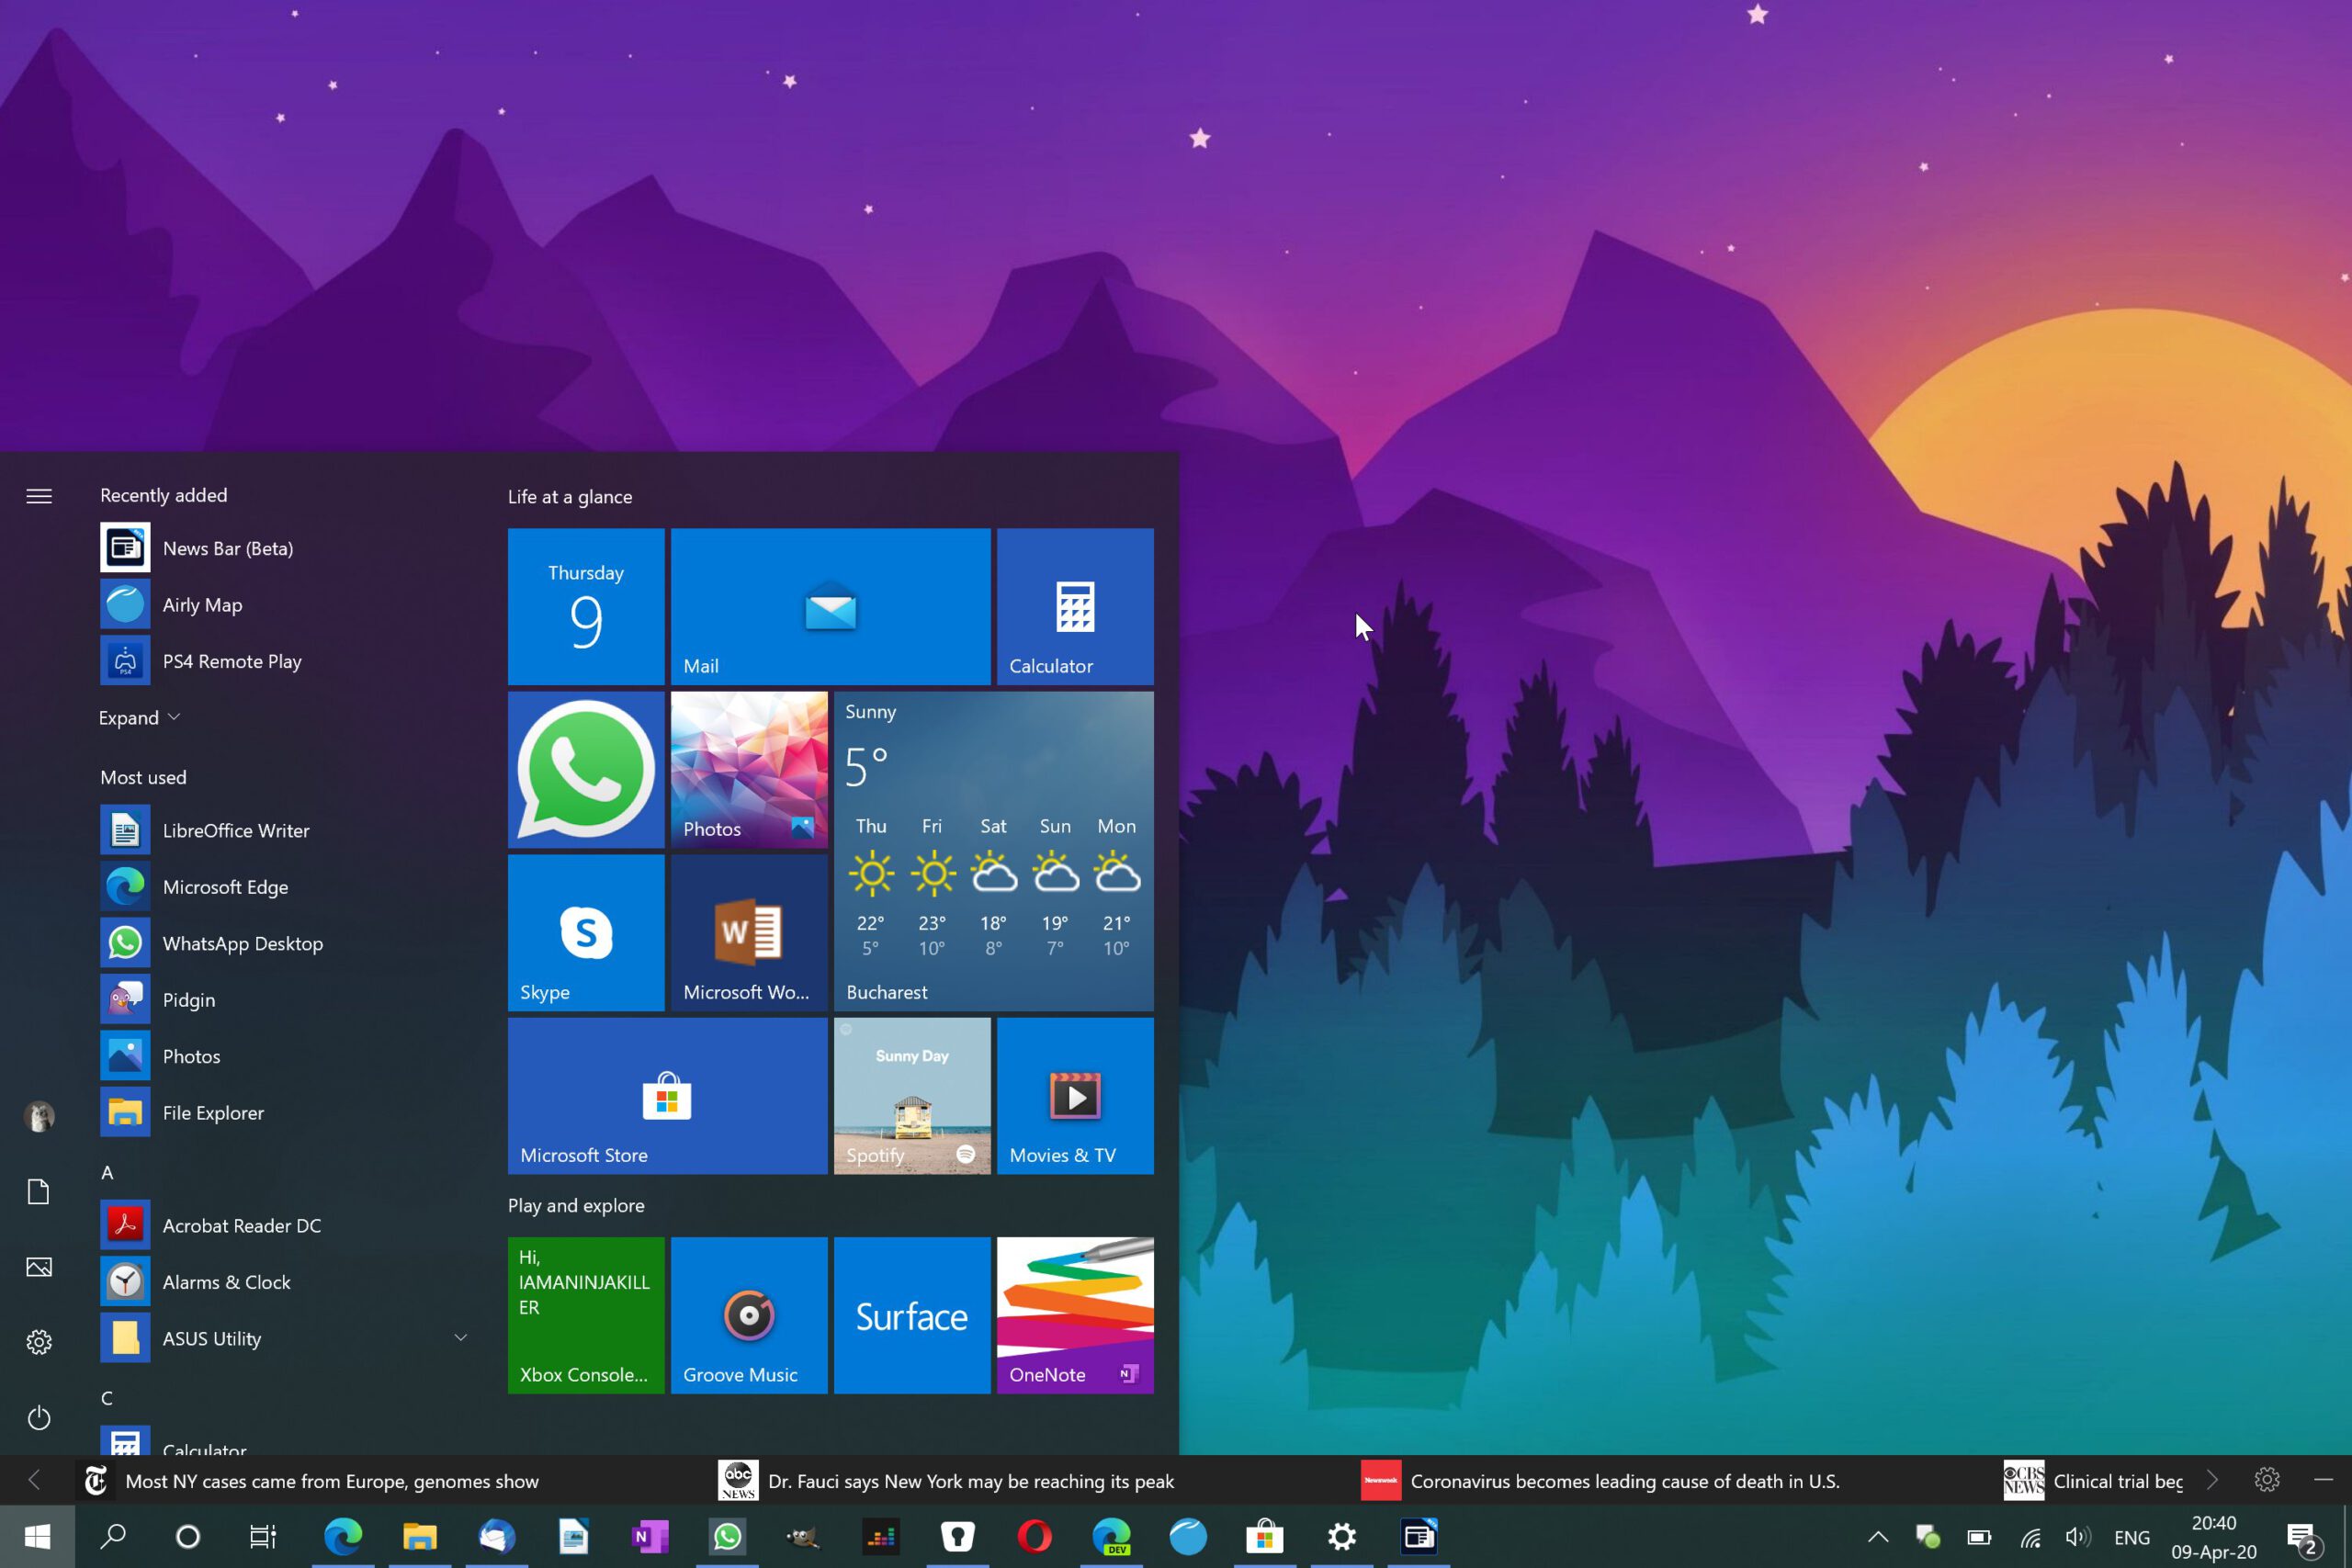2352x1568 pixels.
Task: Open the Microsoft Store tile
Action: pos(667,1096)
